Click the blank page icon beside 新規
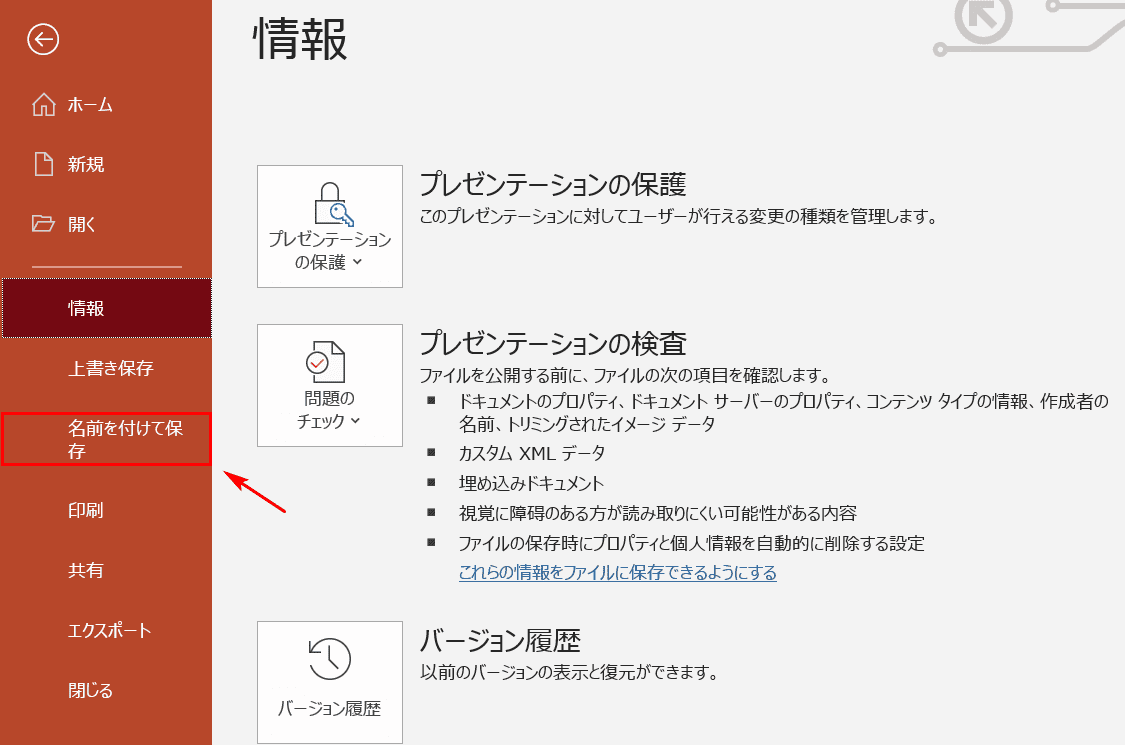The height and width of the screenshot is (745, 1125). (x=44, y=164)
